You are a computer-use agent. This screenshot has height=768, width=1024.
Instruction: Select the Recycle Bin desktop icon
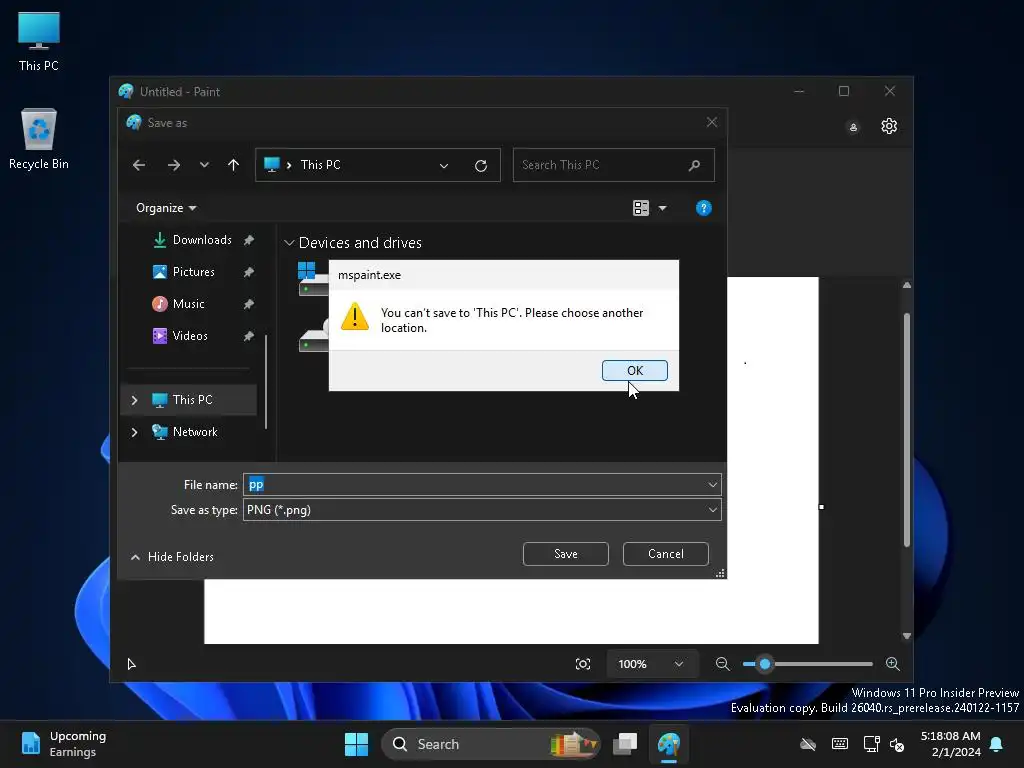tap(39, 139)
